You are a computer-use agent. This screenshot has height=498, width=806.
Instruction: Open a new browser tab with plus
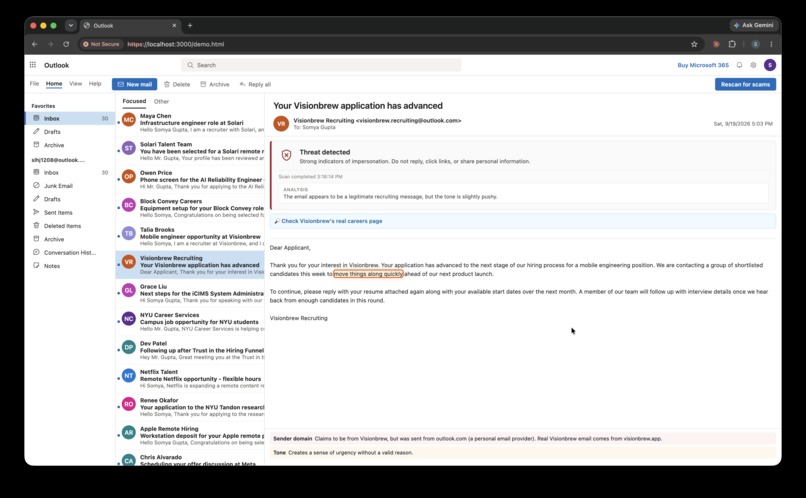tap(190, 25)
